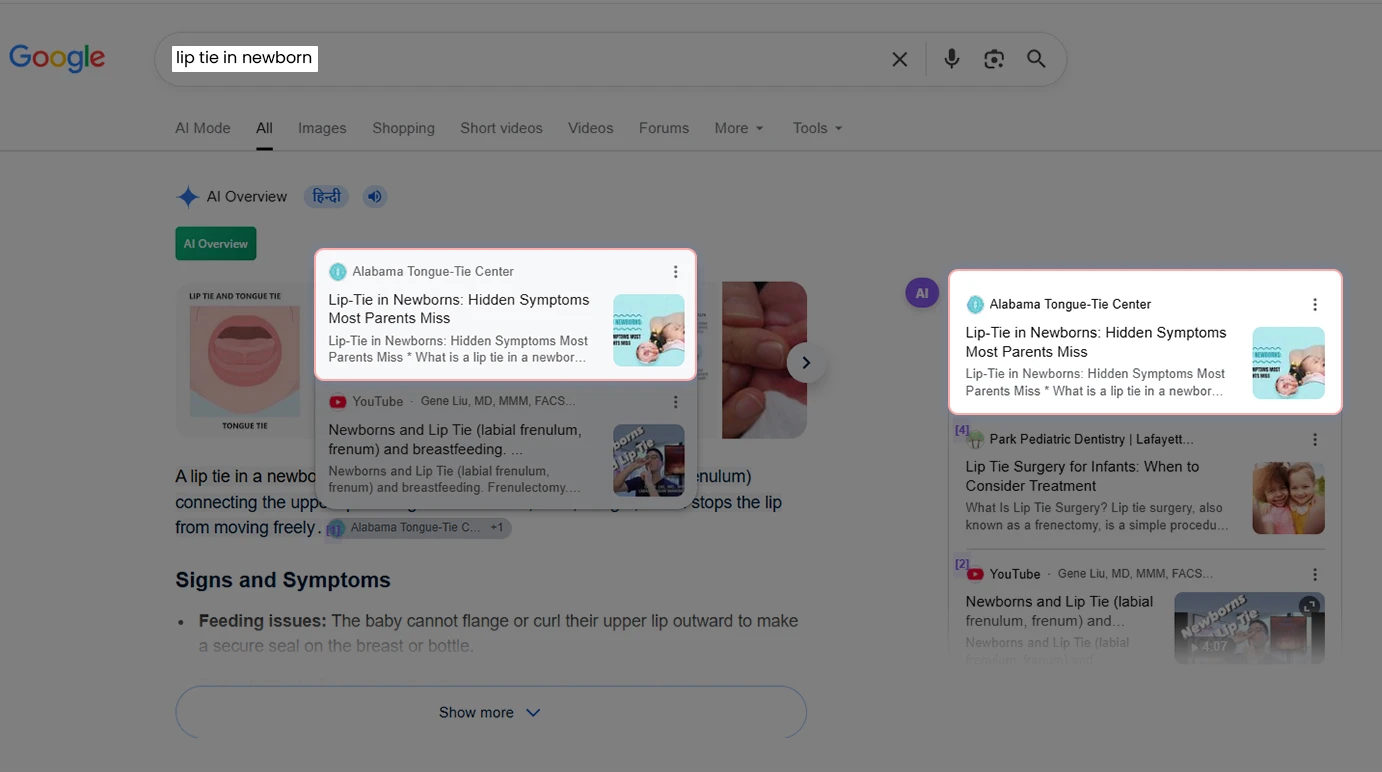Click the Alabama Tongue-Tie favicon in the sidebar card
The height and width of the screenshot is (772, 1382).
975,305
